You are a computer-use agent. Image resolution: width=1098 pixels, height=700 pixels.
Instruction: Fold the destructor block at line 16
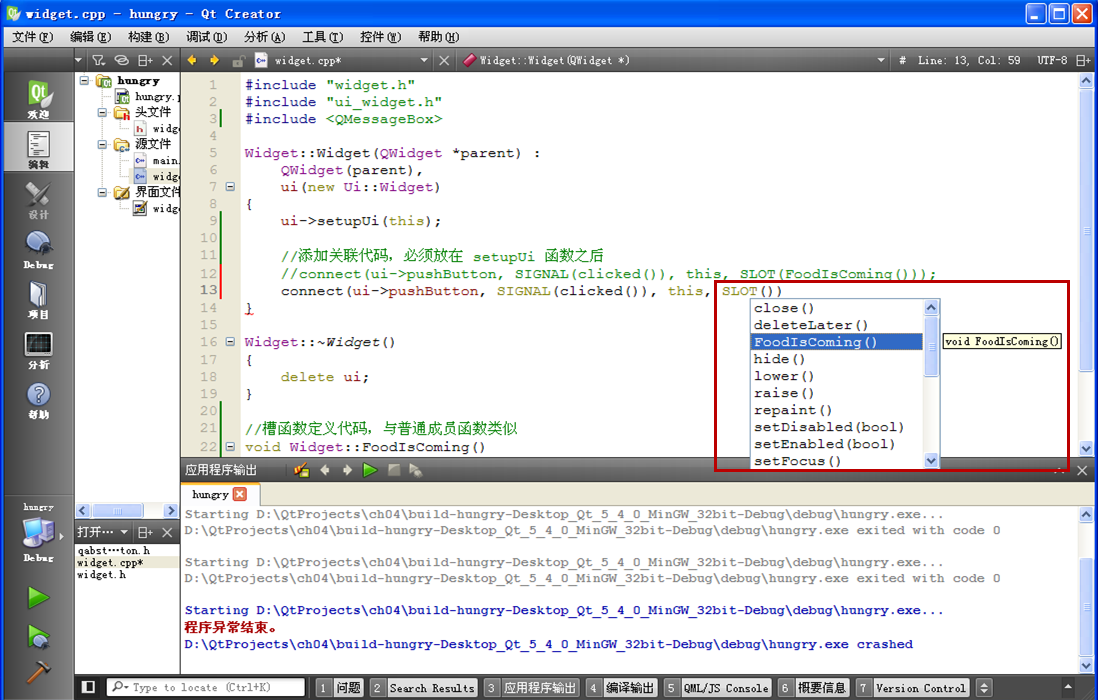230,342
